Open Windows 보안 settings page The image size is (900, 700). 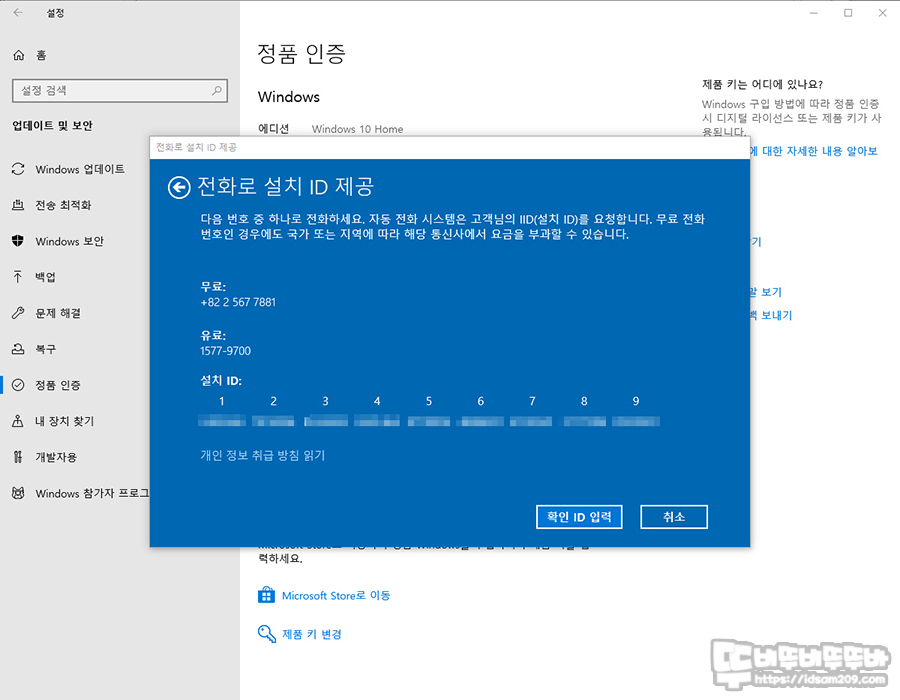[x=69, y=242]
